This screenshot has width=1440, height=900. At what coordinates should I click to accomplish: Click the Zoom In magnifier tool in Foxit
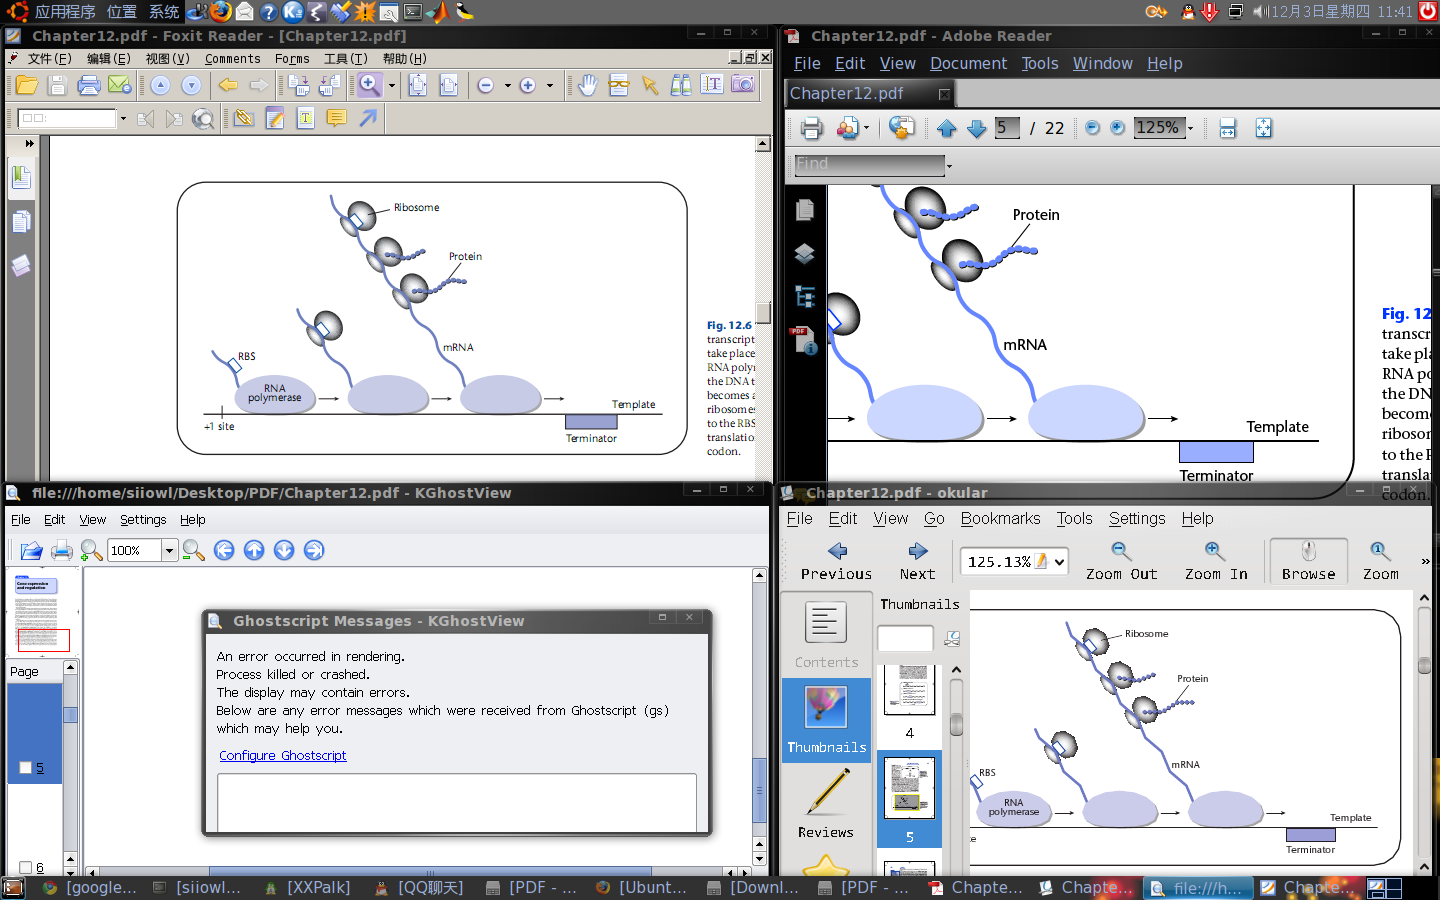tap(370, 85)
